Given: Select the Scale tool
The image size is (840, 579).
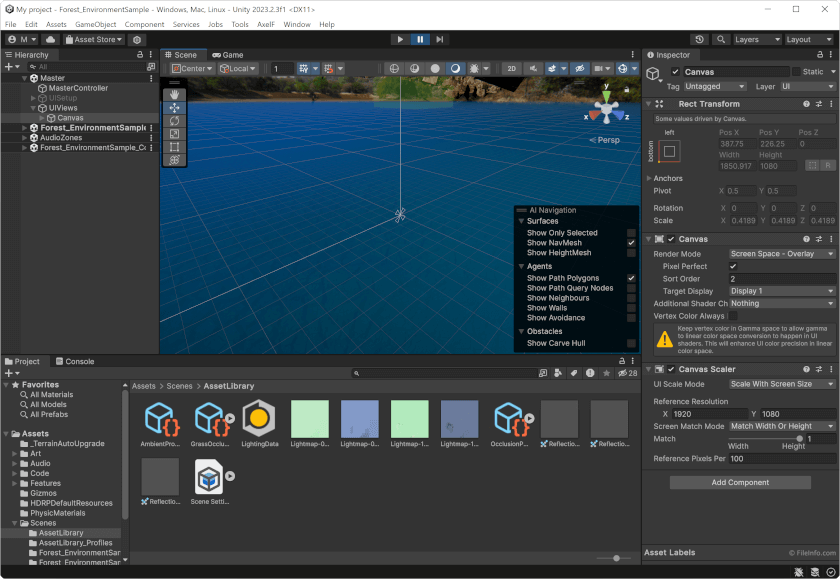Looking at the screenshot, I should (x=174, y=134).
